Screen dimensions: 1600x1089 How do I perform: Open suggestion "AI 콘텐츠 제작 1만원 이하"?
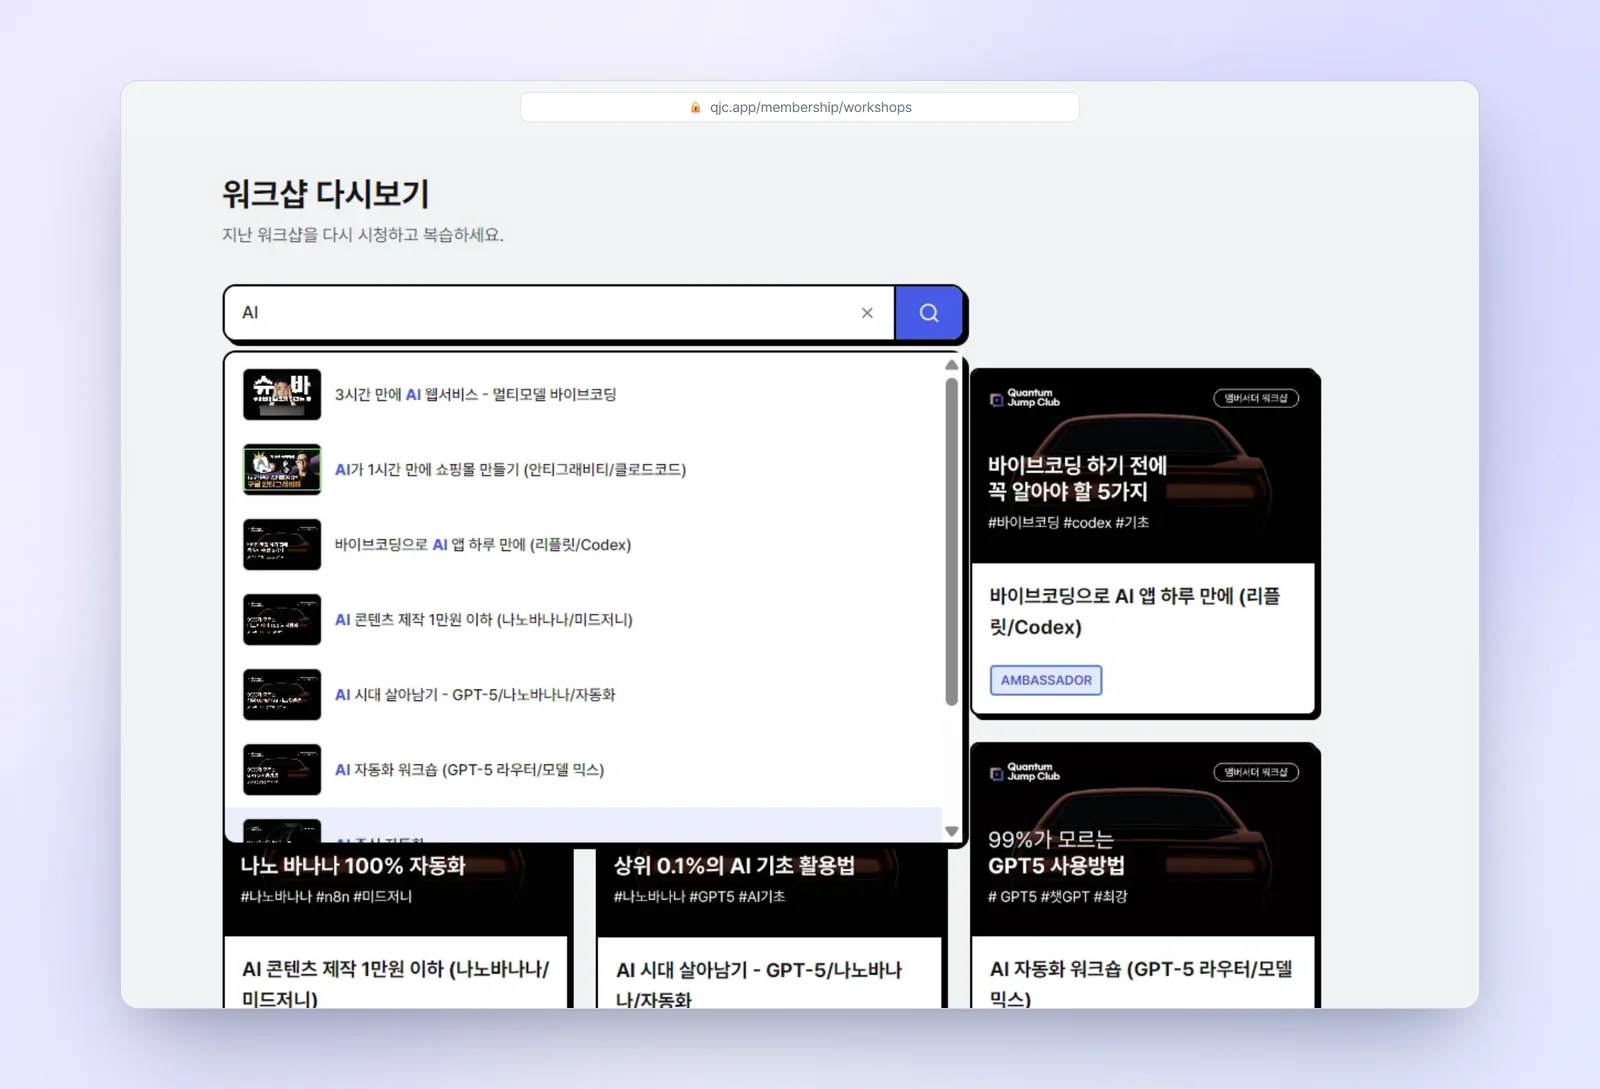pyautogui.click(x=584, y=619)
